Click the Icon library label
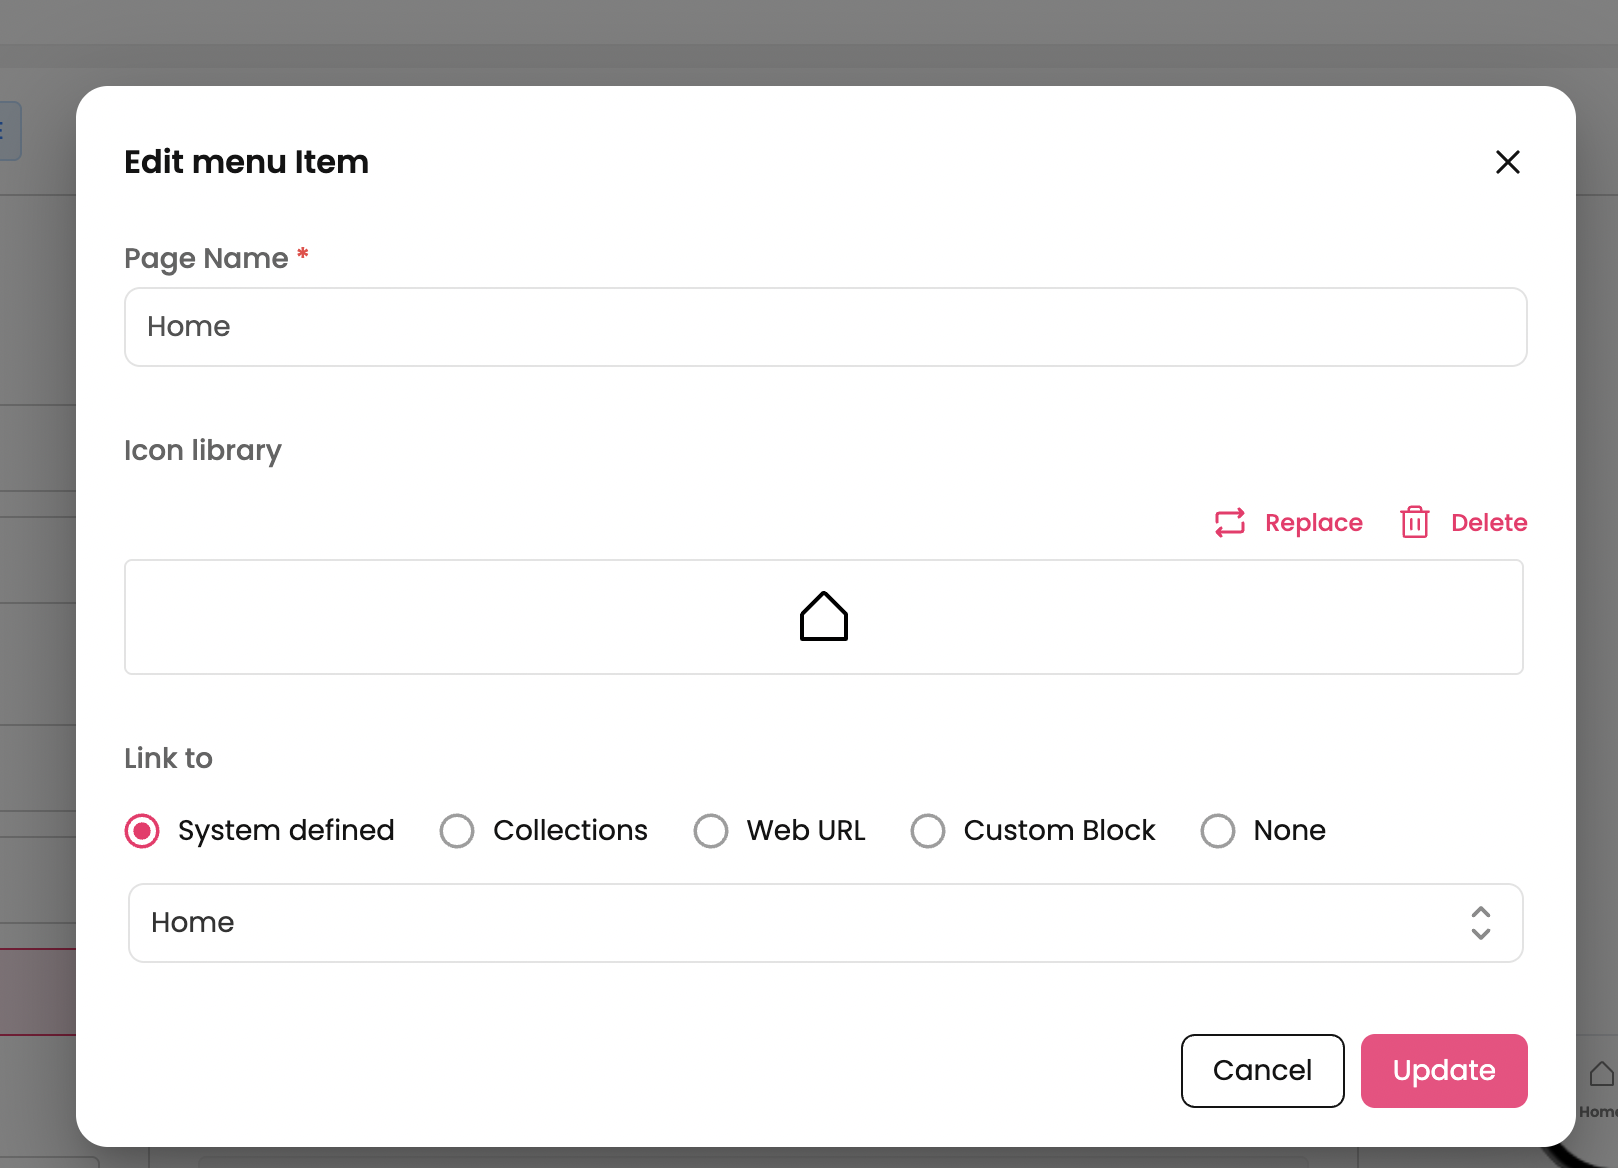 (x=203, y=450)
